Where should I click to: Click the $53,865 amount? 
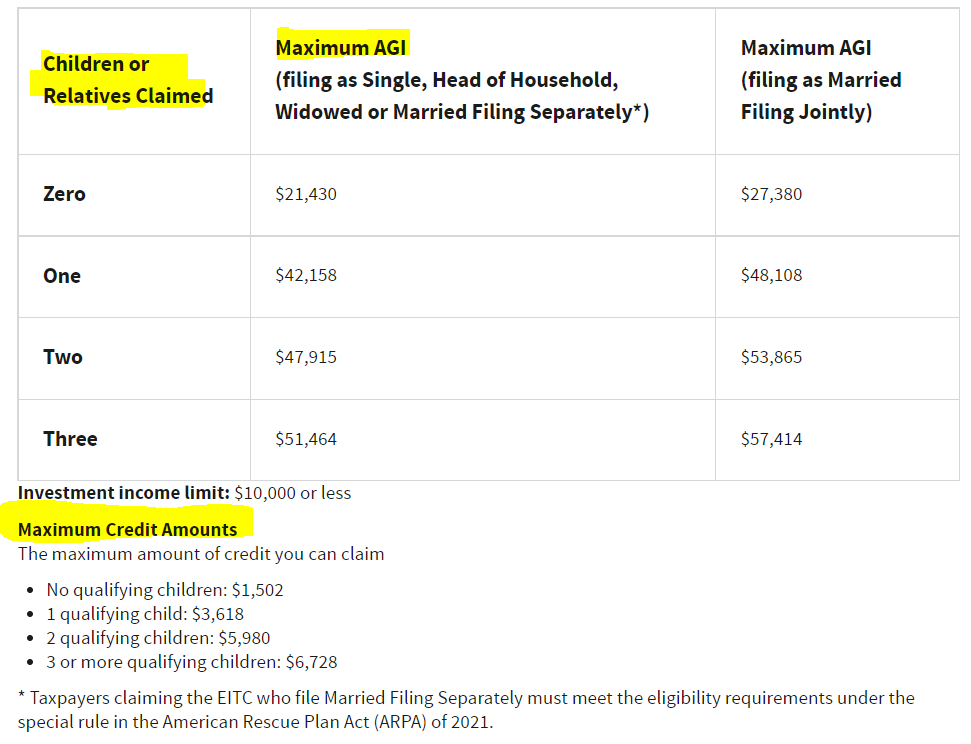tap(771, 357)
